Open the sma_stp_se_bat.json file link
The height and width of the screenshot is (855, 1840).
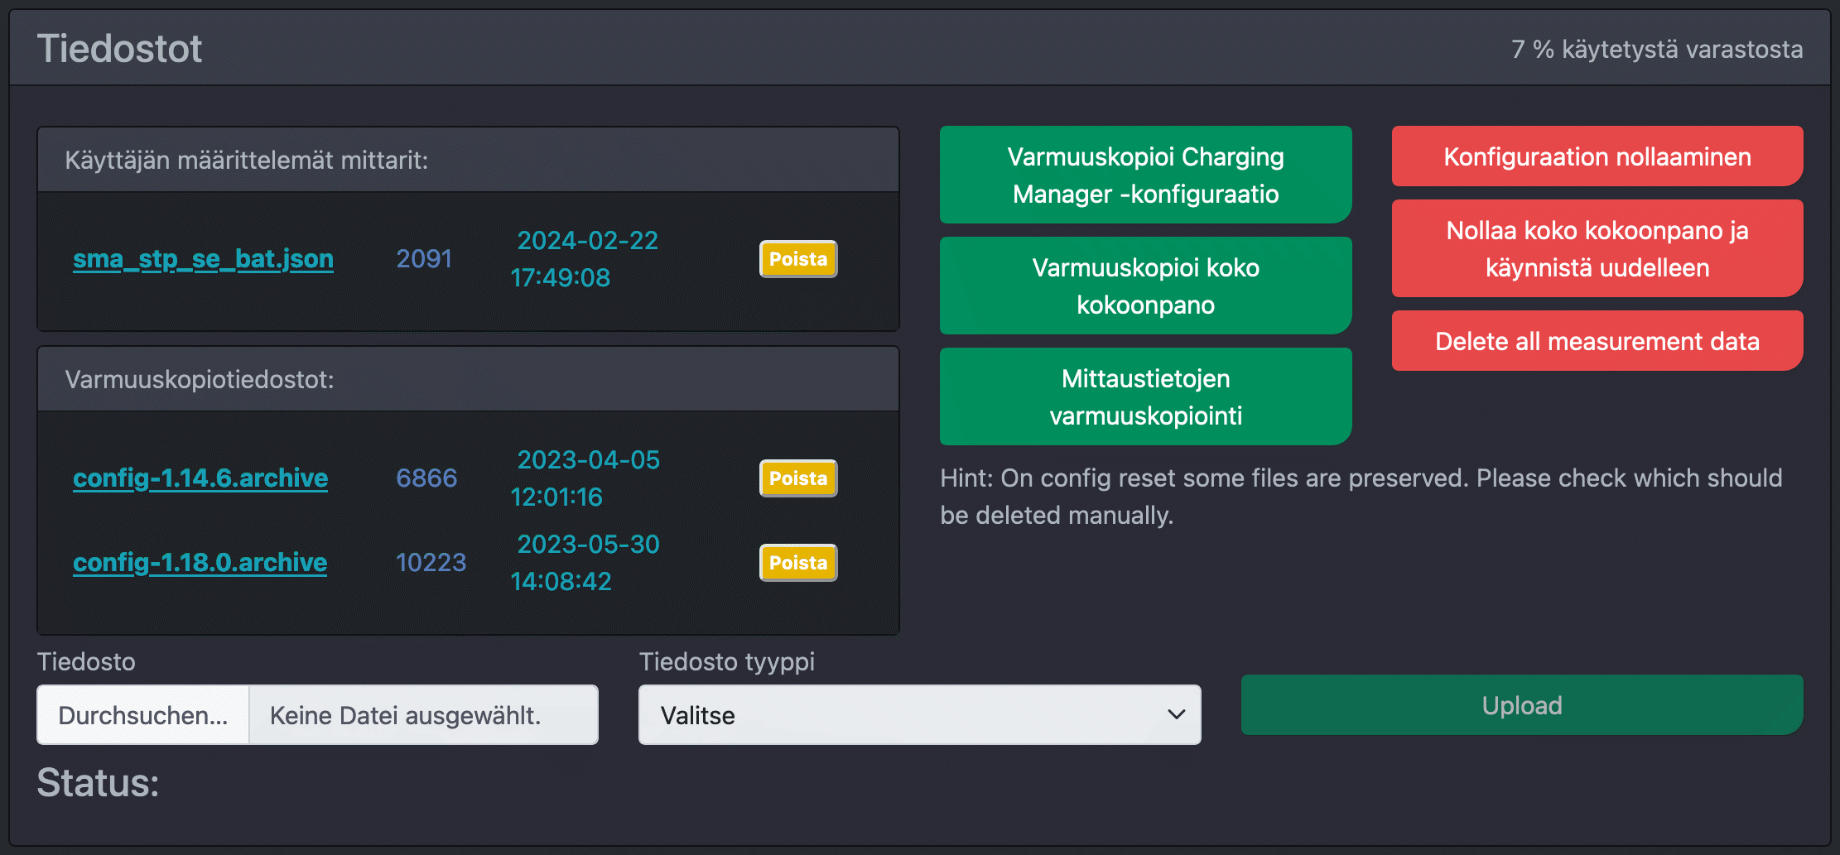pos(203,259)
